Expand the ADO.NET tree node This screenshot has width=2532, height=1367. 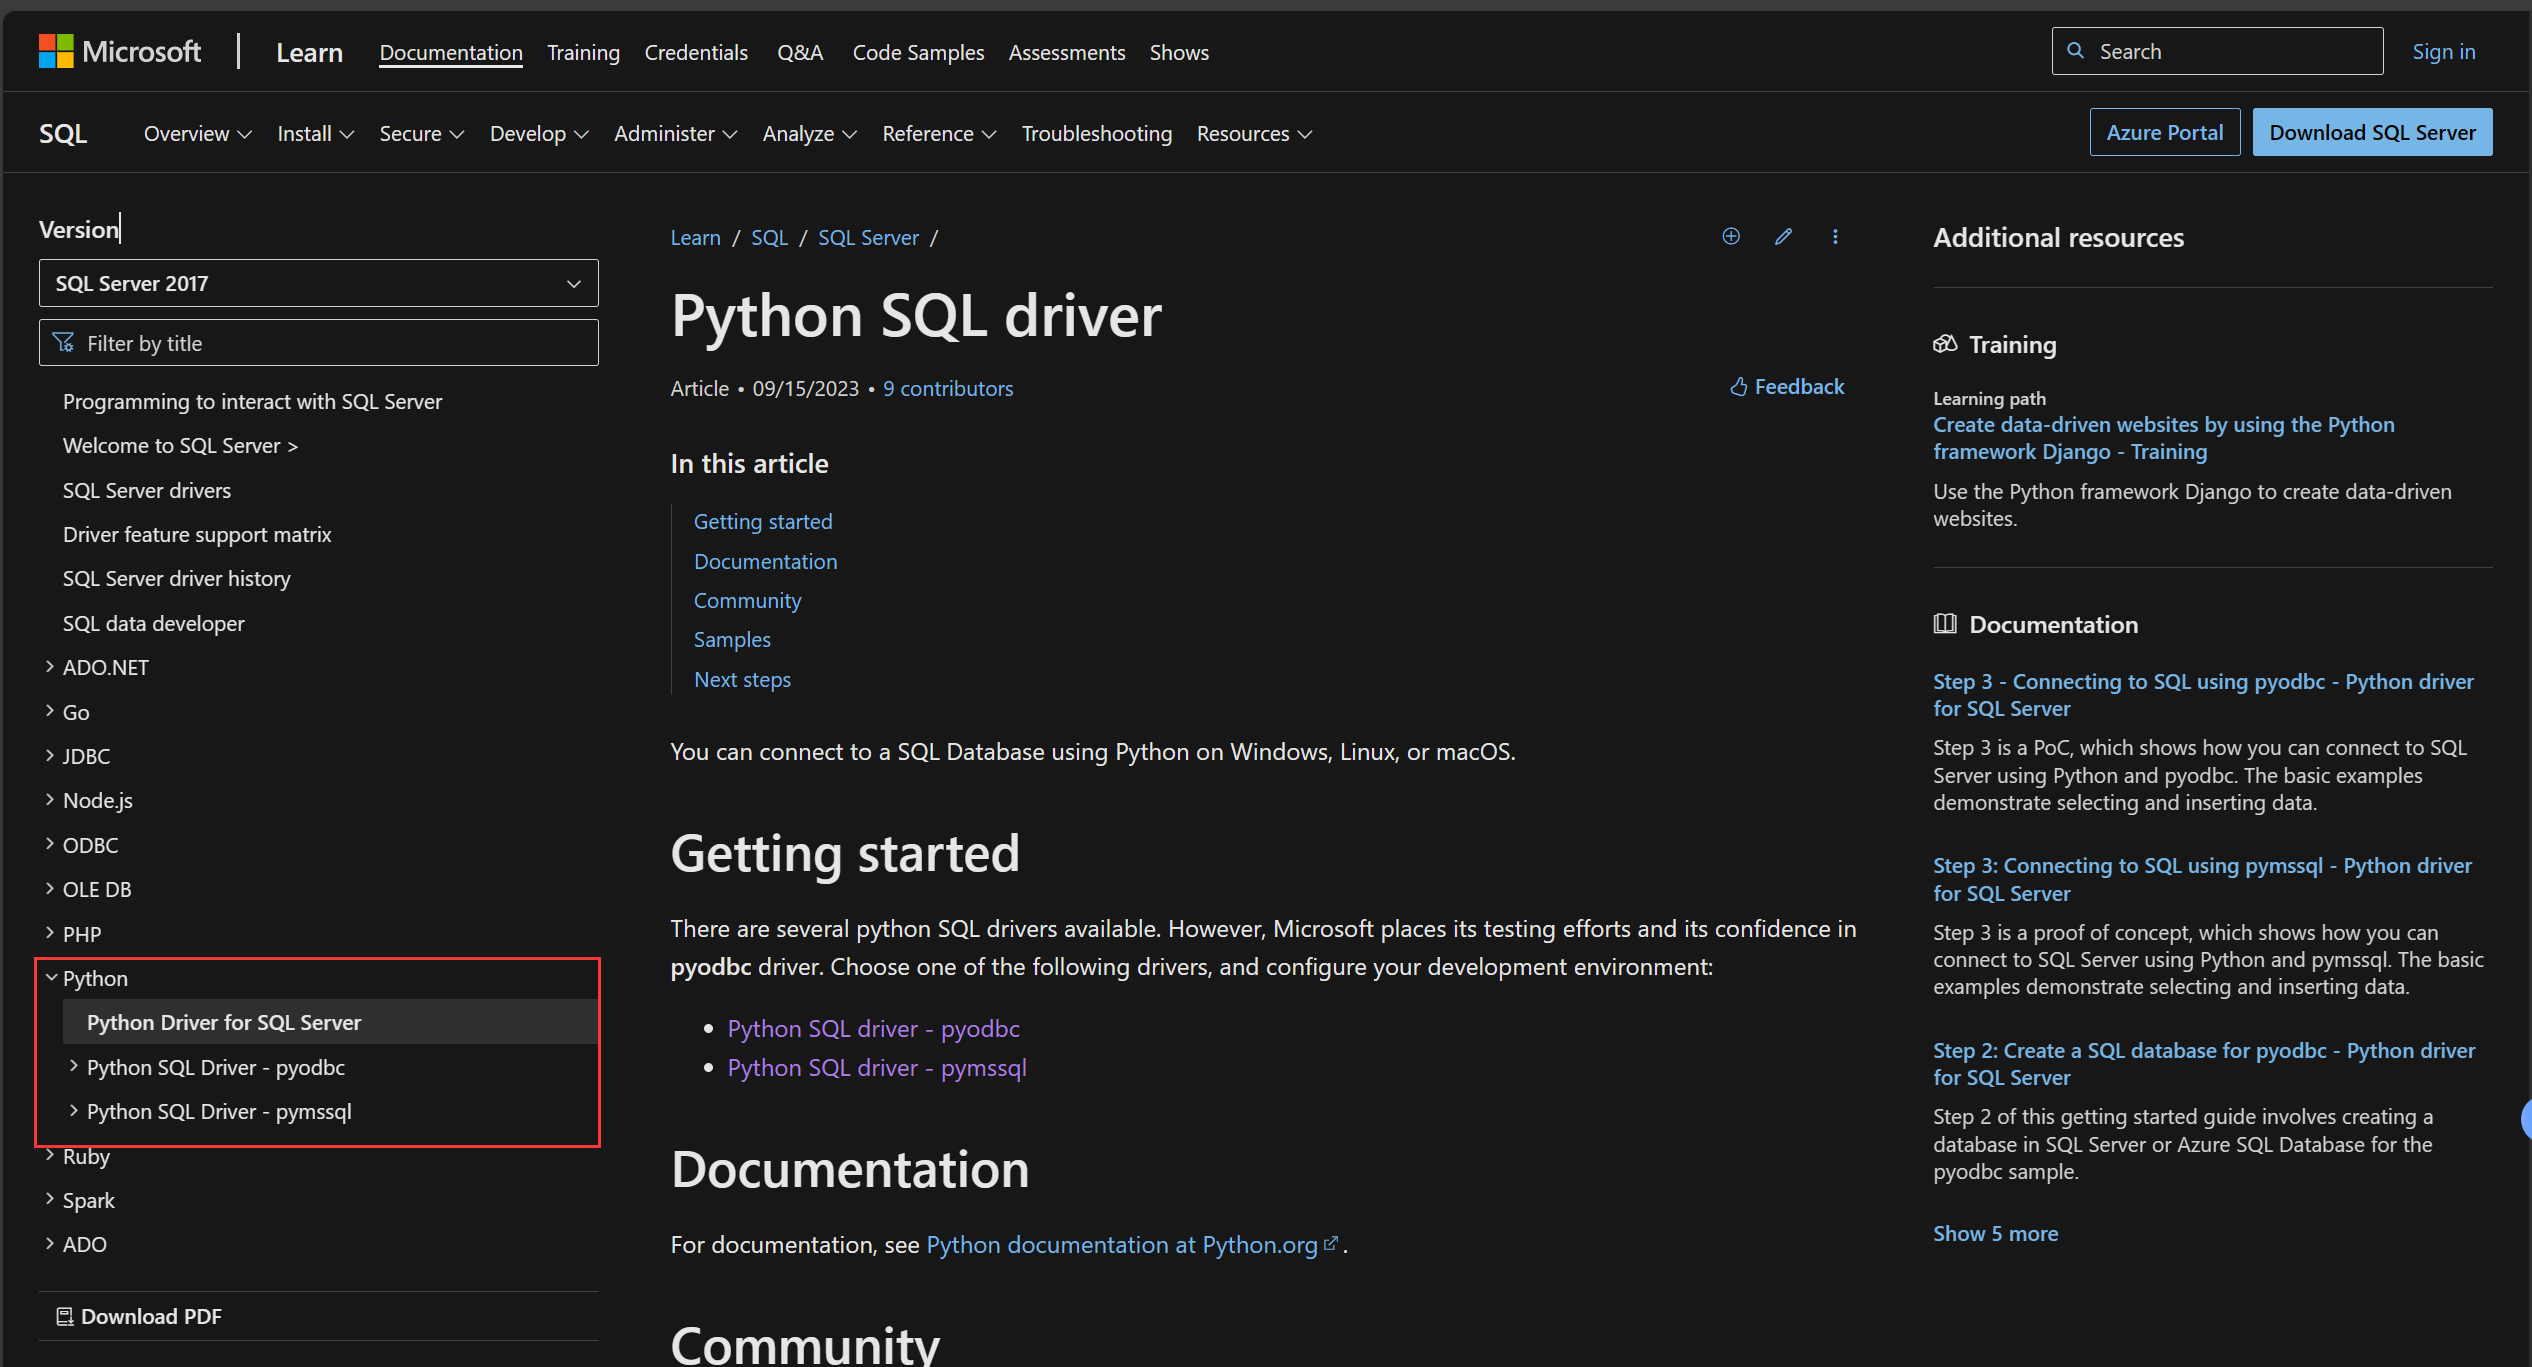click(x=50, y=667)
